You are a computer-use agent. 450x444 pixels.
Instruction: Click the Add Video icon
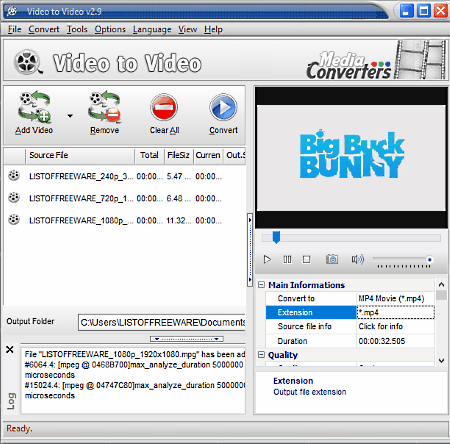(34, 106)
